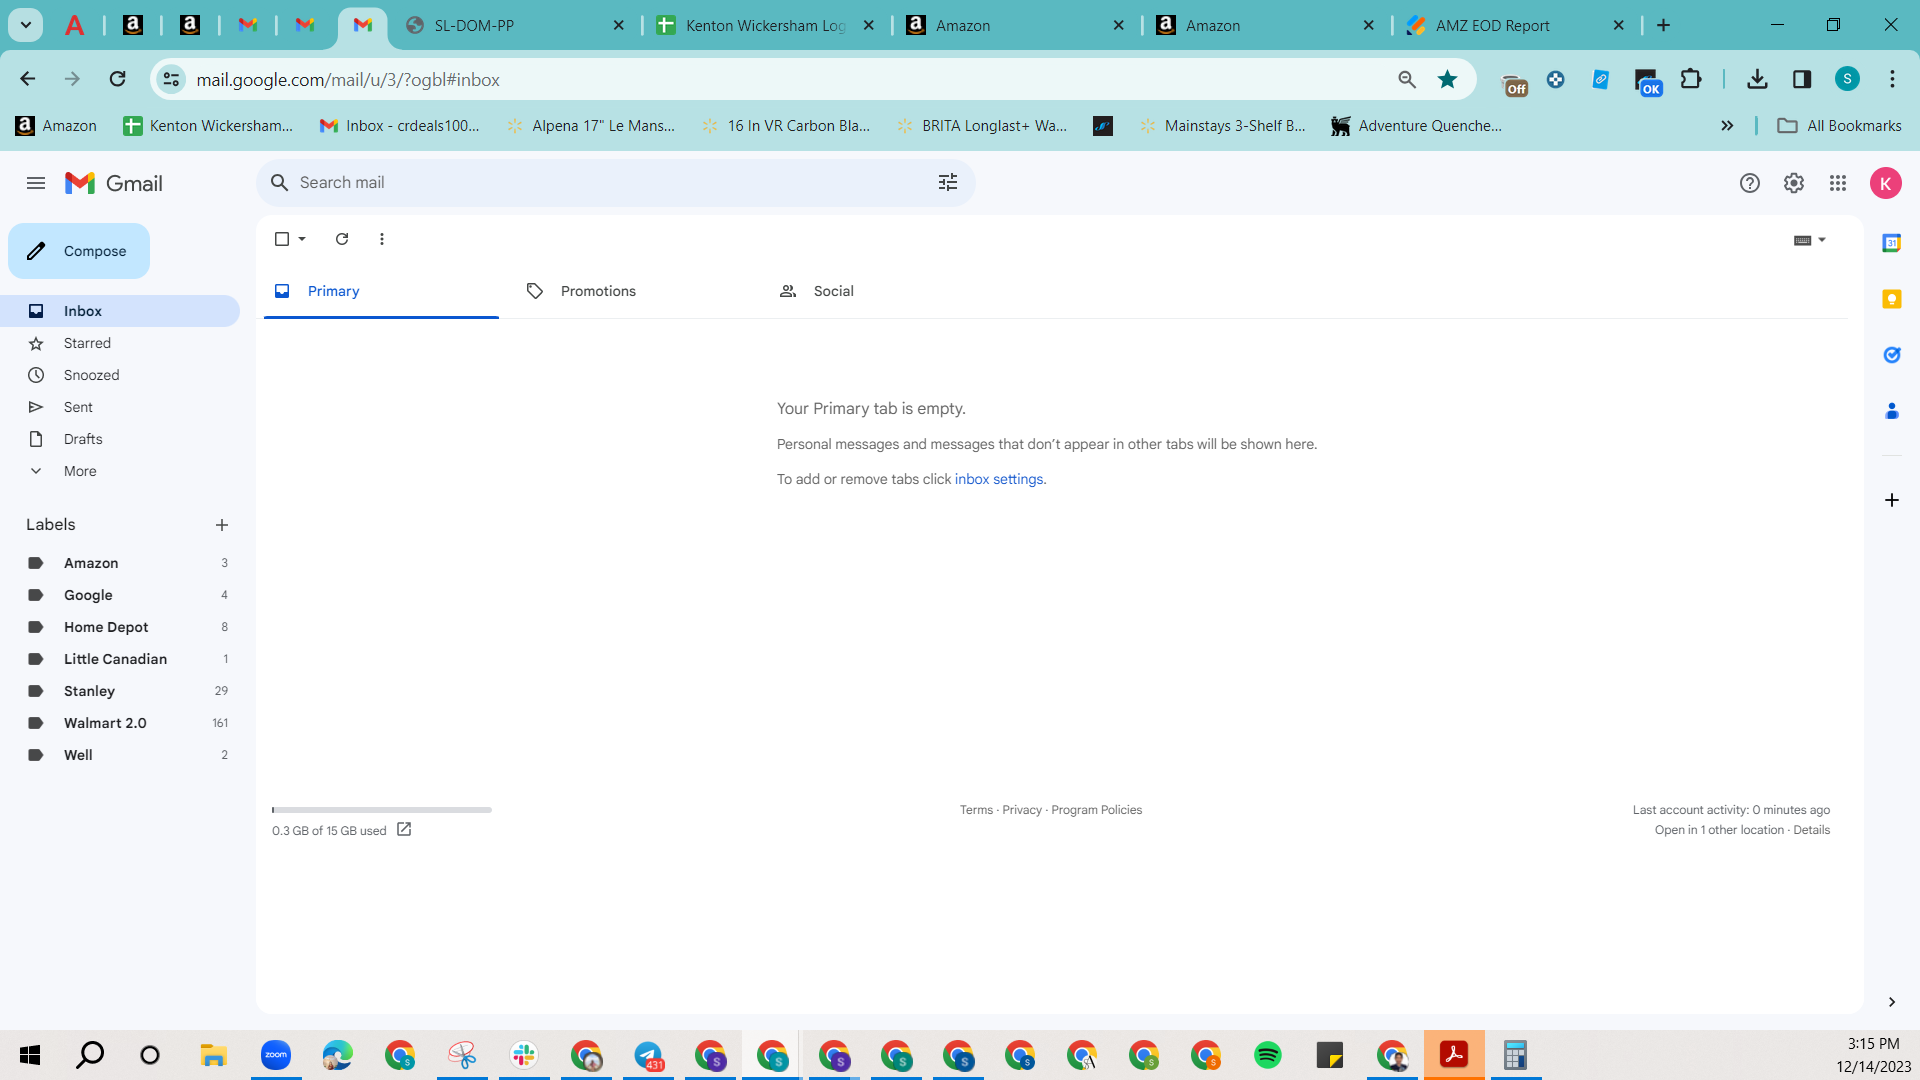Screen dimensions: 1920x1080
Task: Refresh the inbox list
Action: click(342, 239)
